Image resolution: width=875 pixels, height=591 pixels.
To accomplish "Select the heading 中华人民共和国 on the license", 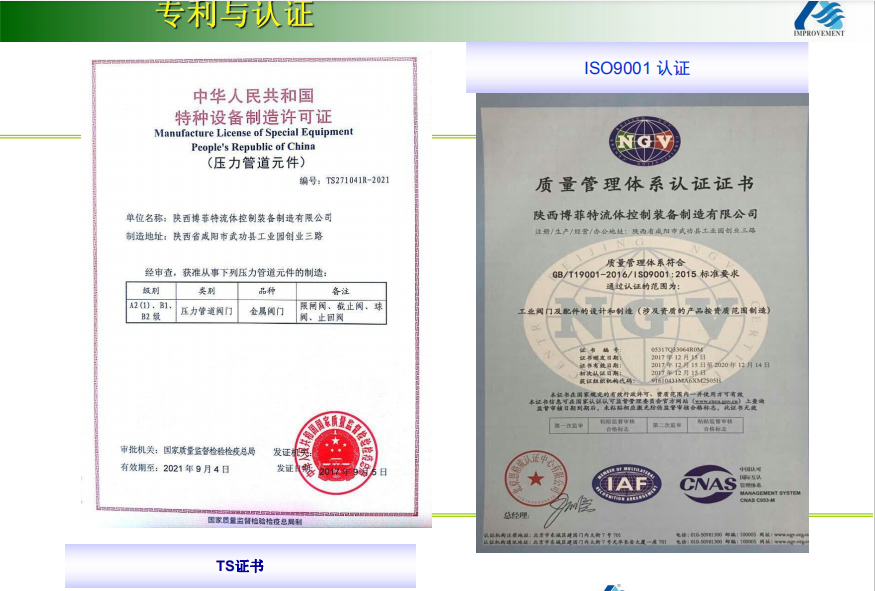I will click(253, 96).
